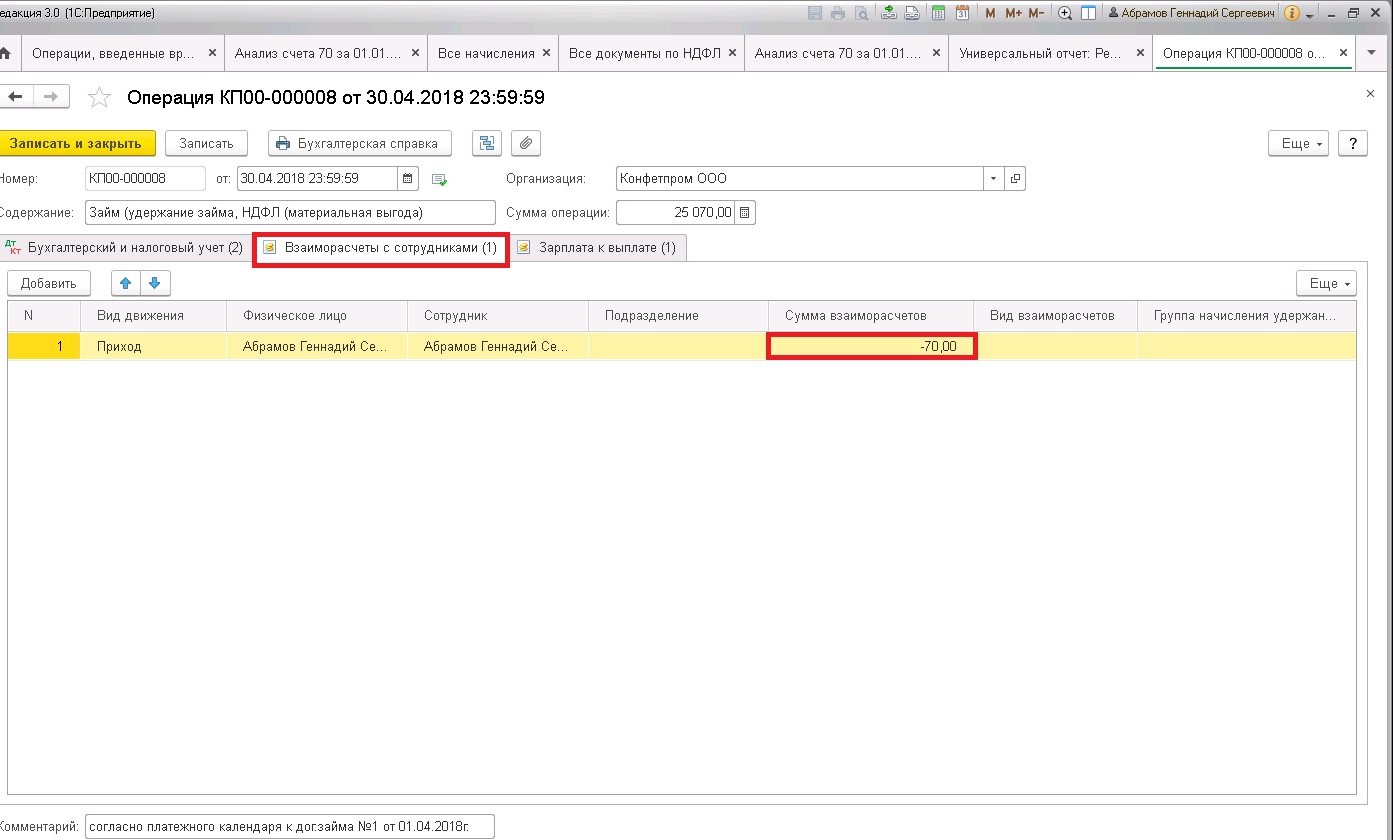Print the Бухгалтерская справка
This screenshot has width=1393, height=840.
pos(359,143)
